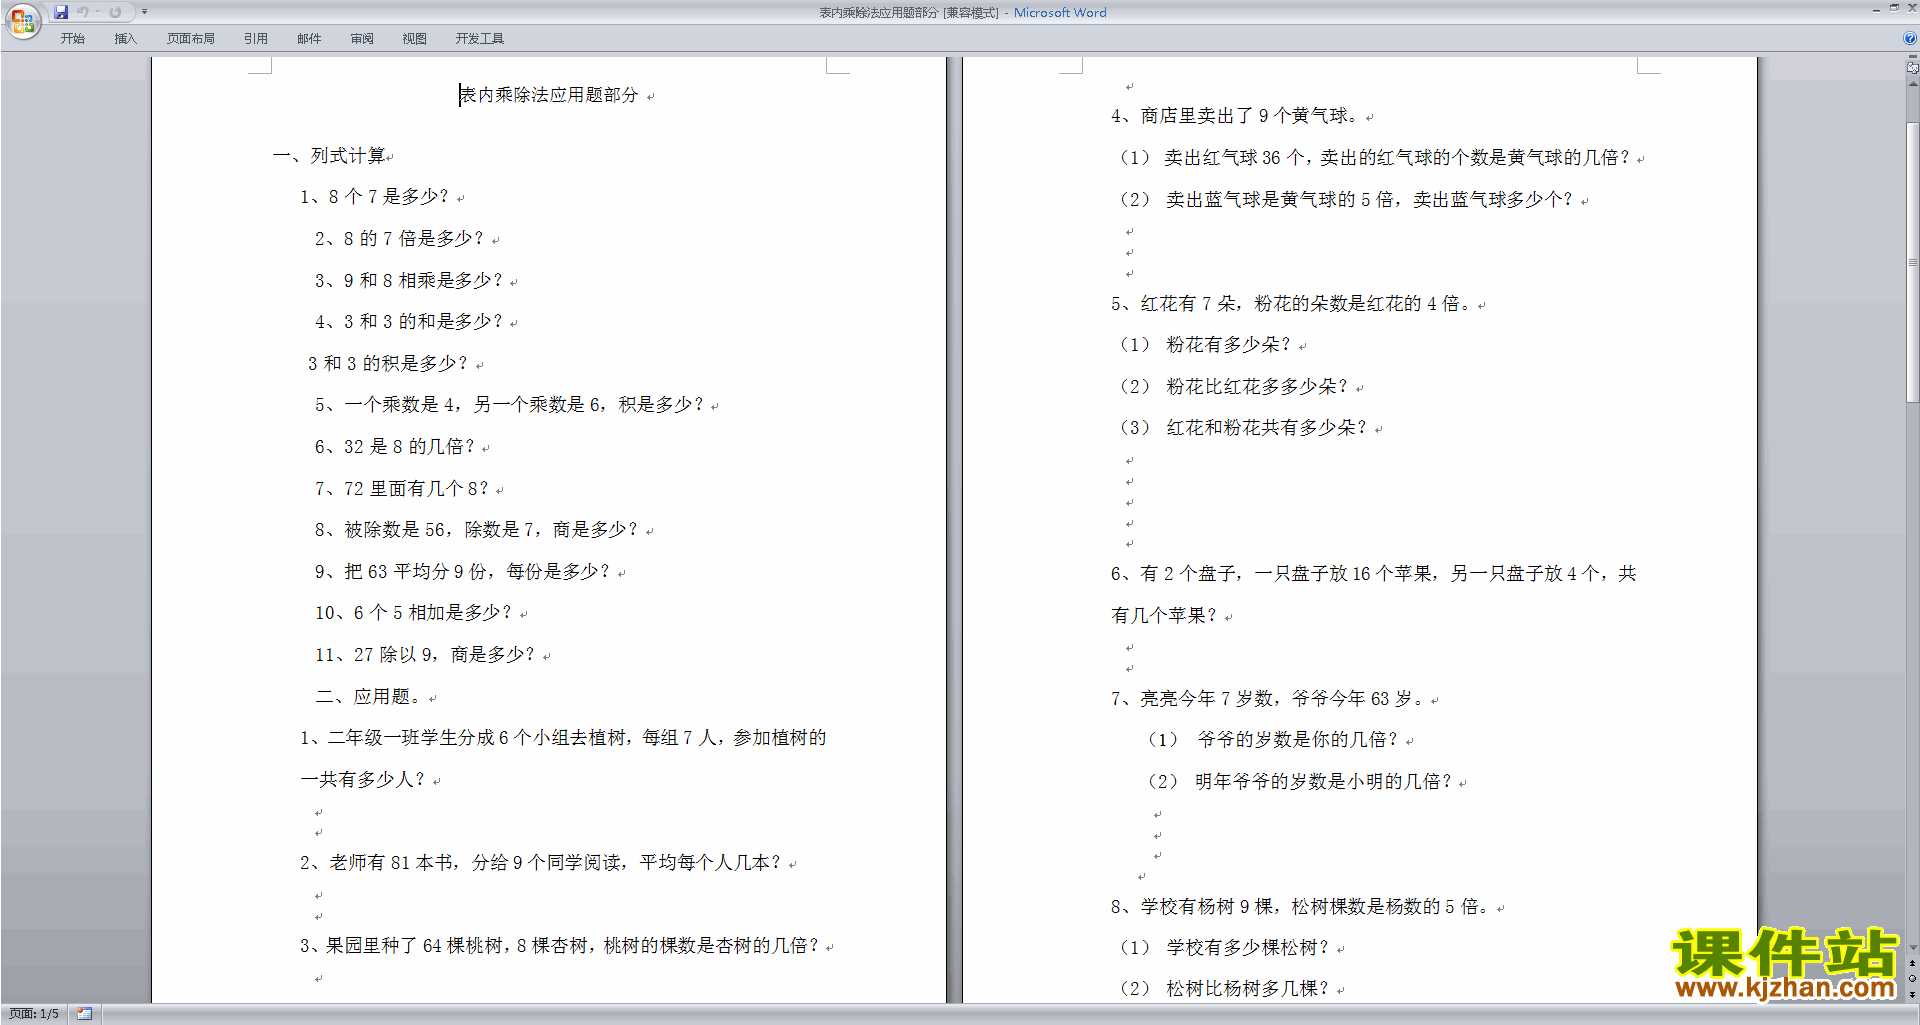Screen dimensions: 1920x1025
Task: Click the line 6、32是8的几倍？
Action: tap(395, 447)
